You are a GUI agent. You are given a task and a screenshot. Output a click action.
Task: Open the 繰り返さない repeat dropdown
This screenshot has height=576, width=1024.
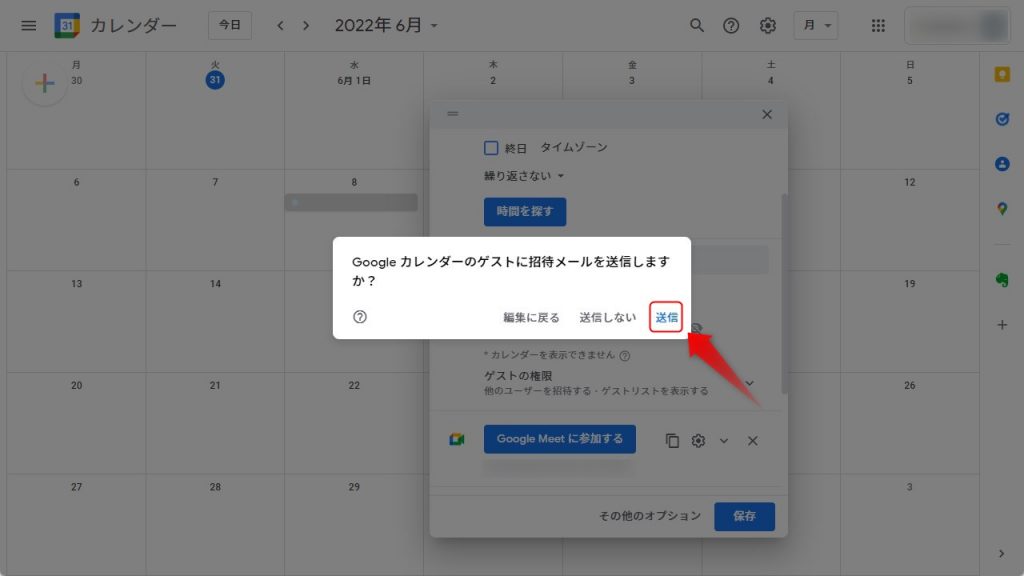pos(524,176)
